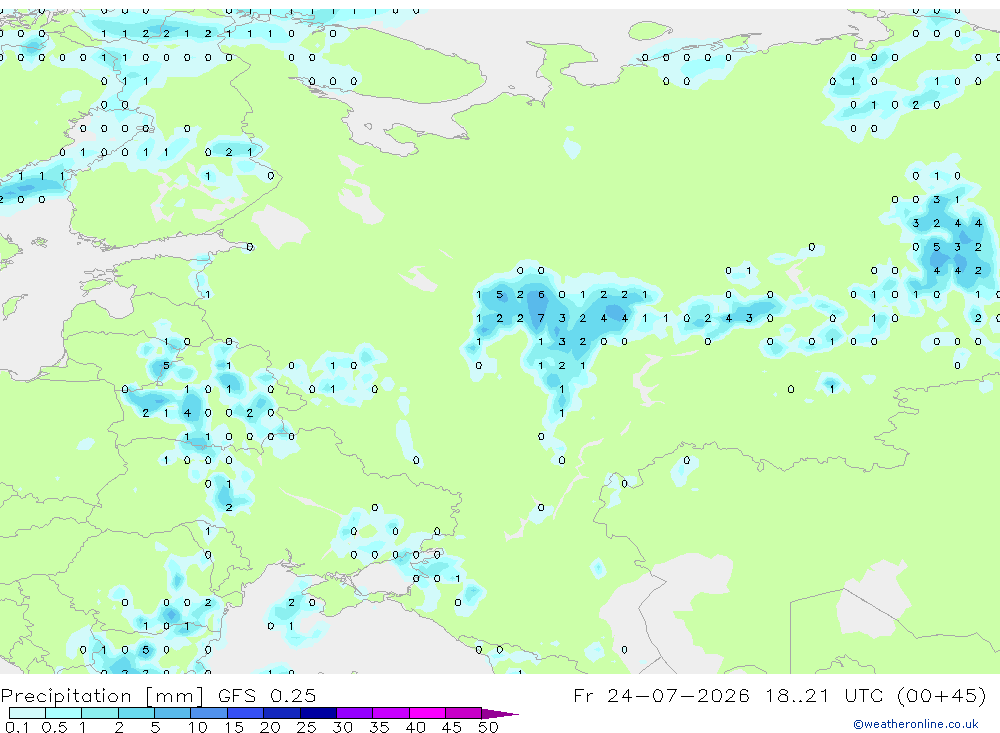Click the legend label '20'

pos(270,727)
